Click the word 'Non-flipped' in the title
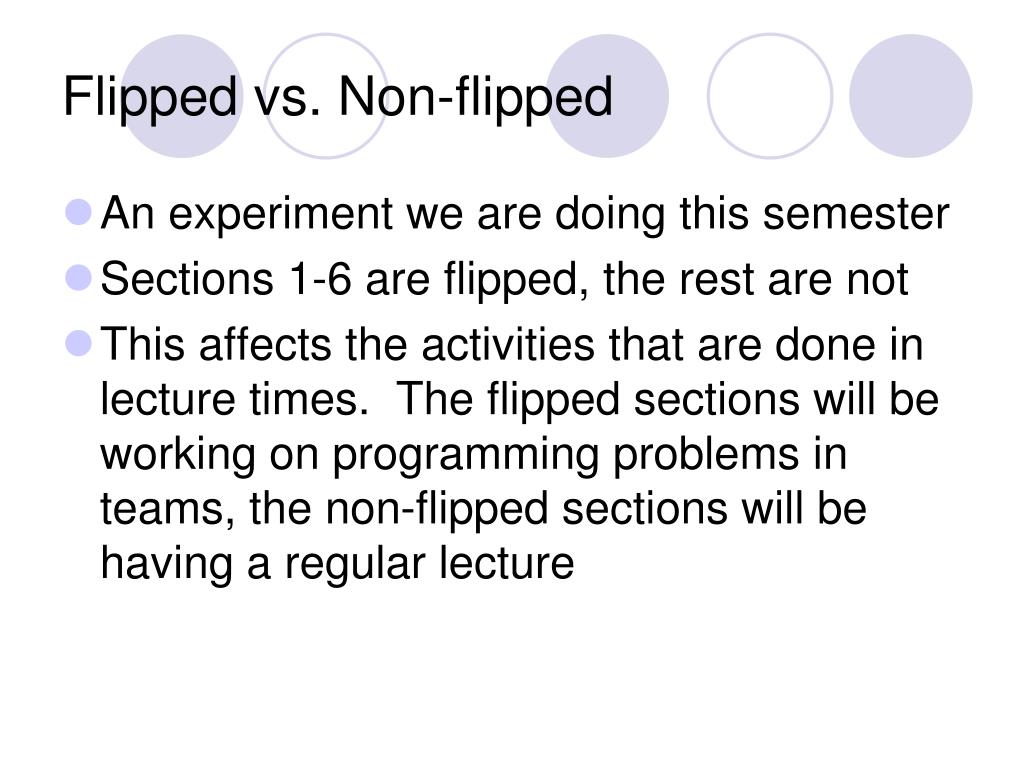 tap(475, 97)
